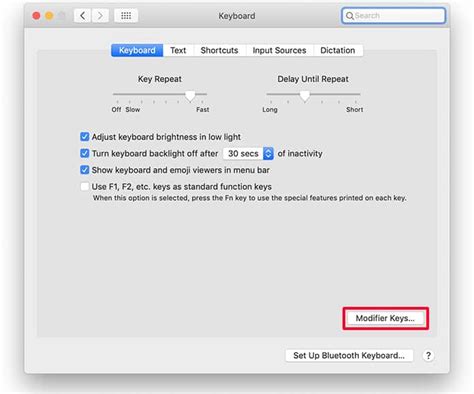The width and height of the screenshot is (474, 394).
Task: Toggle Show keyboard and emoji viewers checkbox
Action: (85, 170)
